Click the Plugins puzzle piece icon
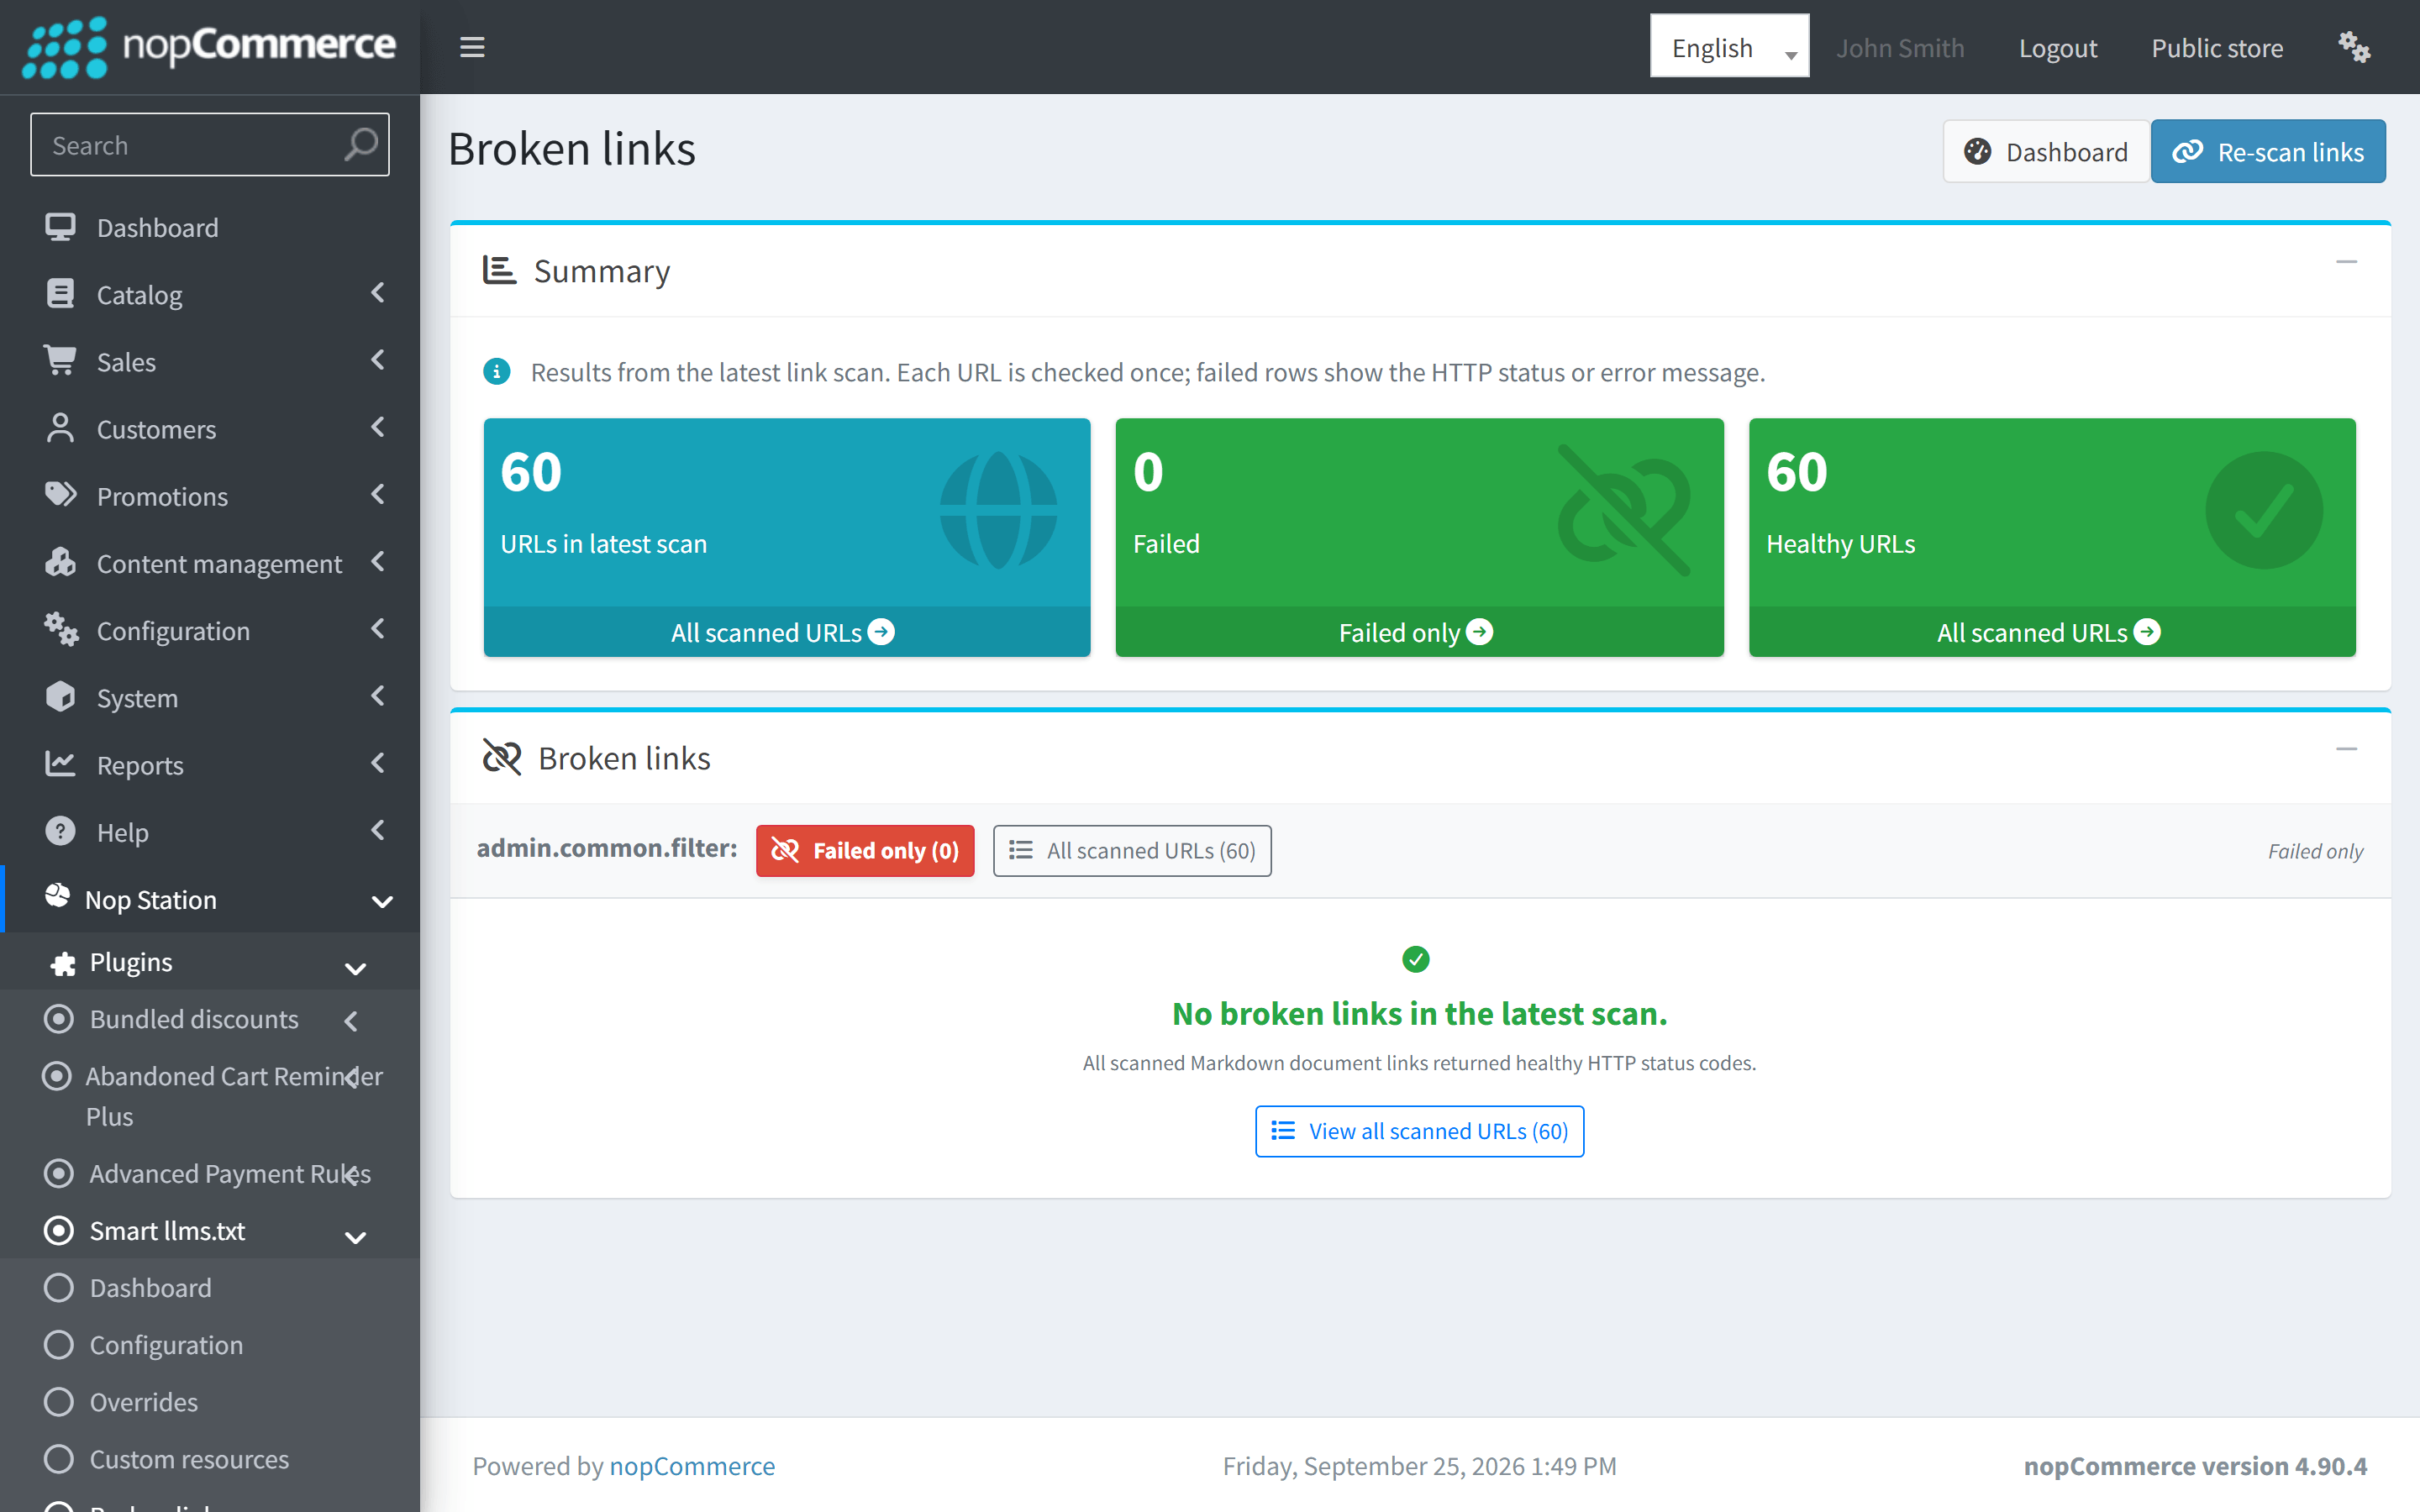The width and height of the screenshot is (2420, 1512). pos(63,963)
